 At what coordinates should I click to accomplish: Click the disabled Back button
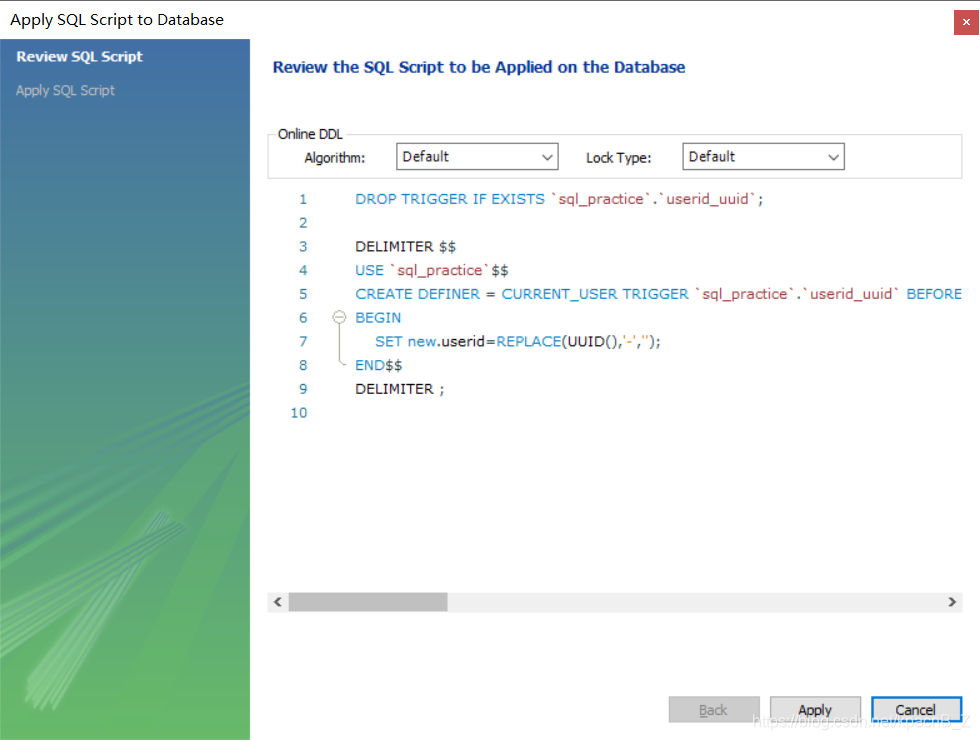(x=714, y=709)
